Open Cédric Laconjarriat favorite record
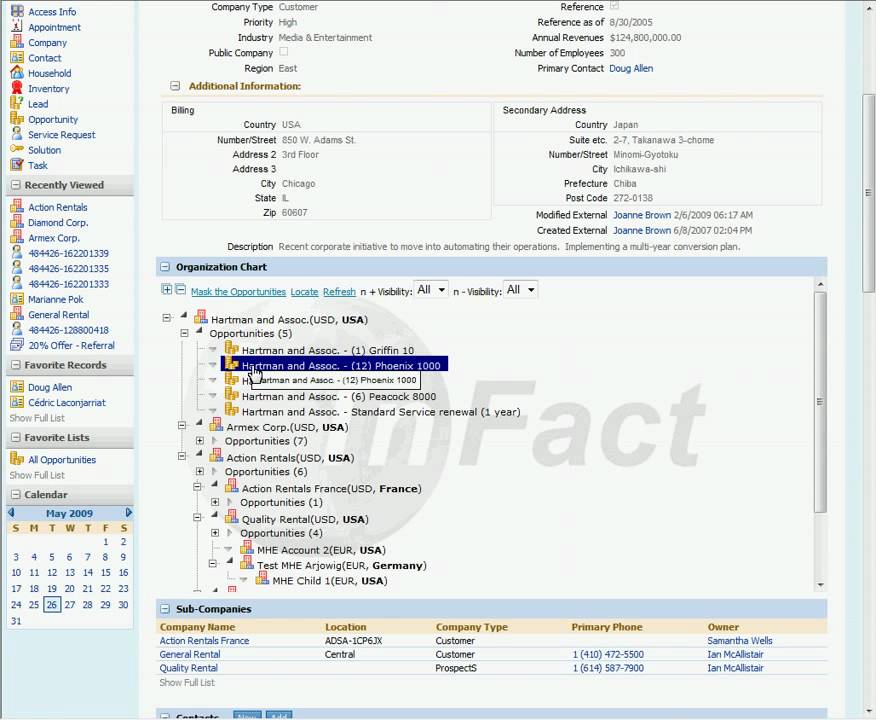 [x=66, y=402]
